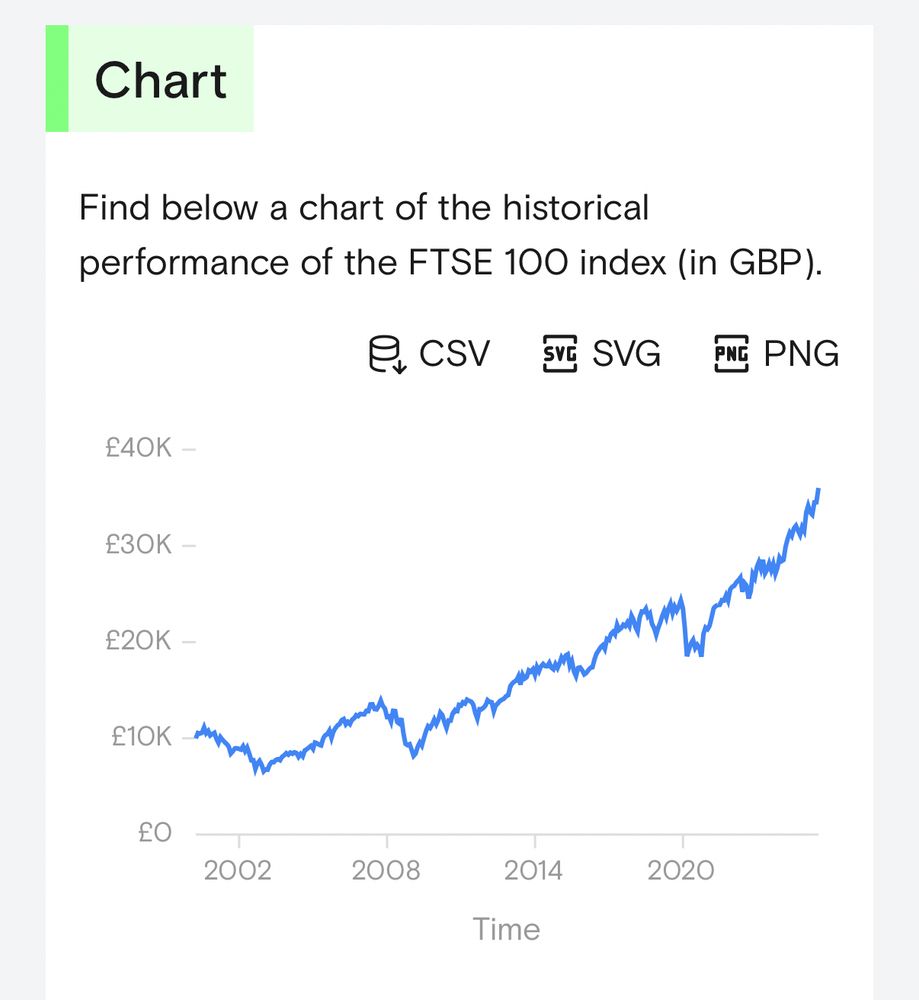The image size is (919, 1000).
Task: Click the line's lowest point near 2003
Action: pos(259,770)
